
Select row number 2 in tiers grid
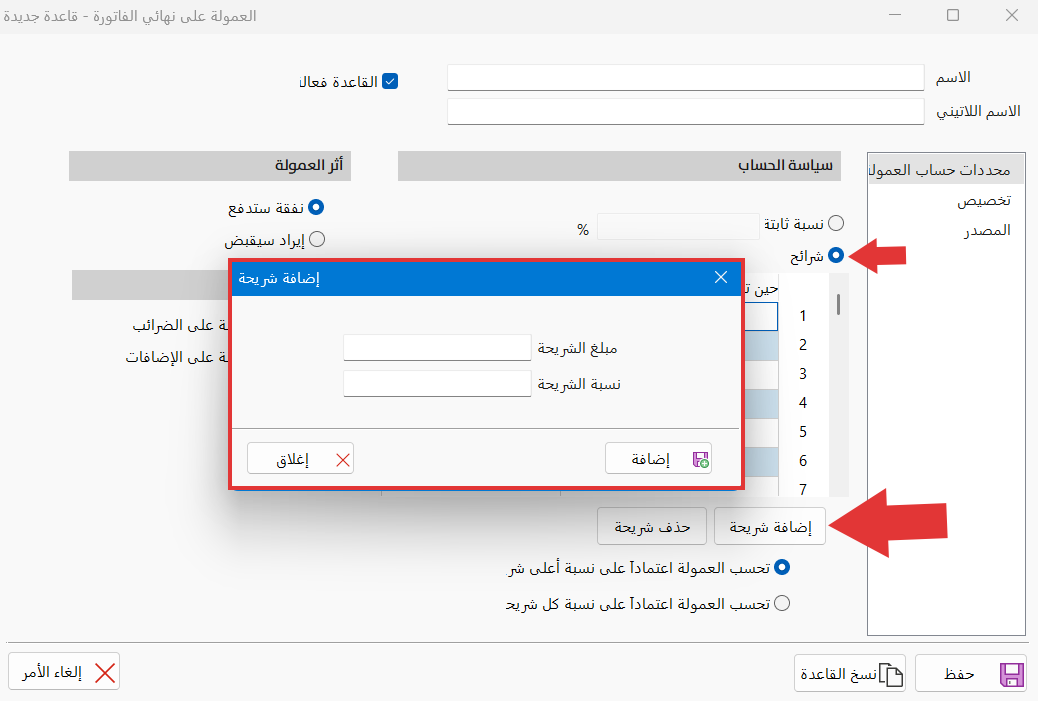coord(803,345)
